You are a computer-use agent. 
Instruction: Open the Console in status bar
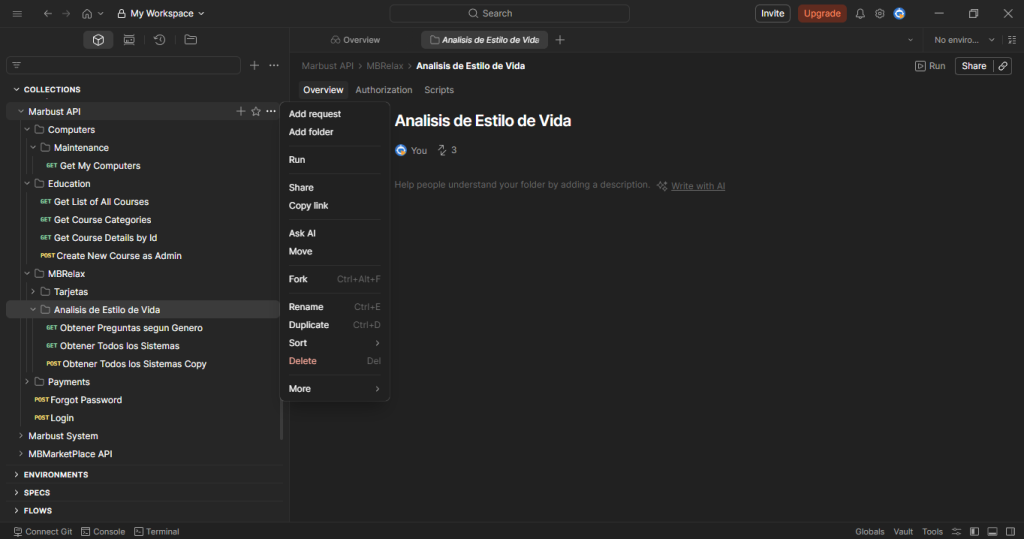point(103,532)
